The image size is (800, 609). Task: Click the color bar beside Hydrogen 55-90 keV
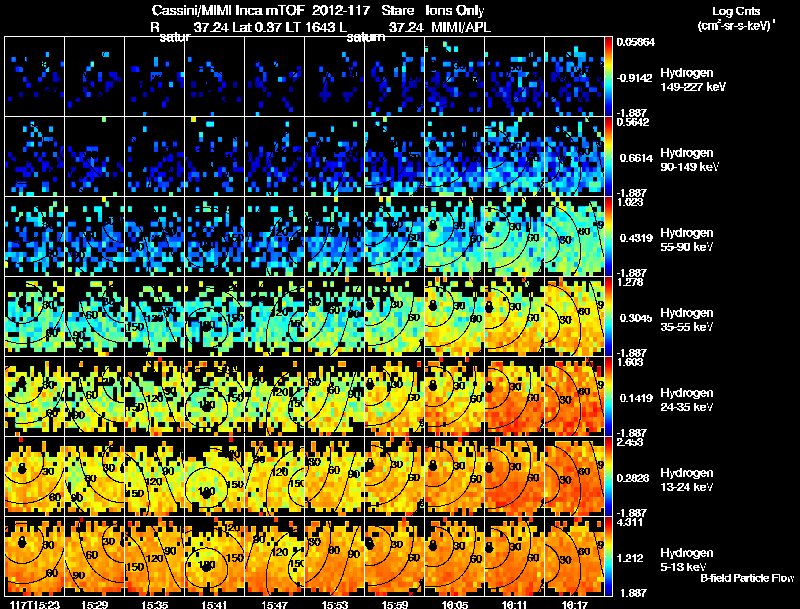pos(608,237)
